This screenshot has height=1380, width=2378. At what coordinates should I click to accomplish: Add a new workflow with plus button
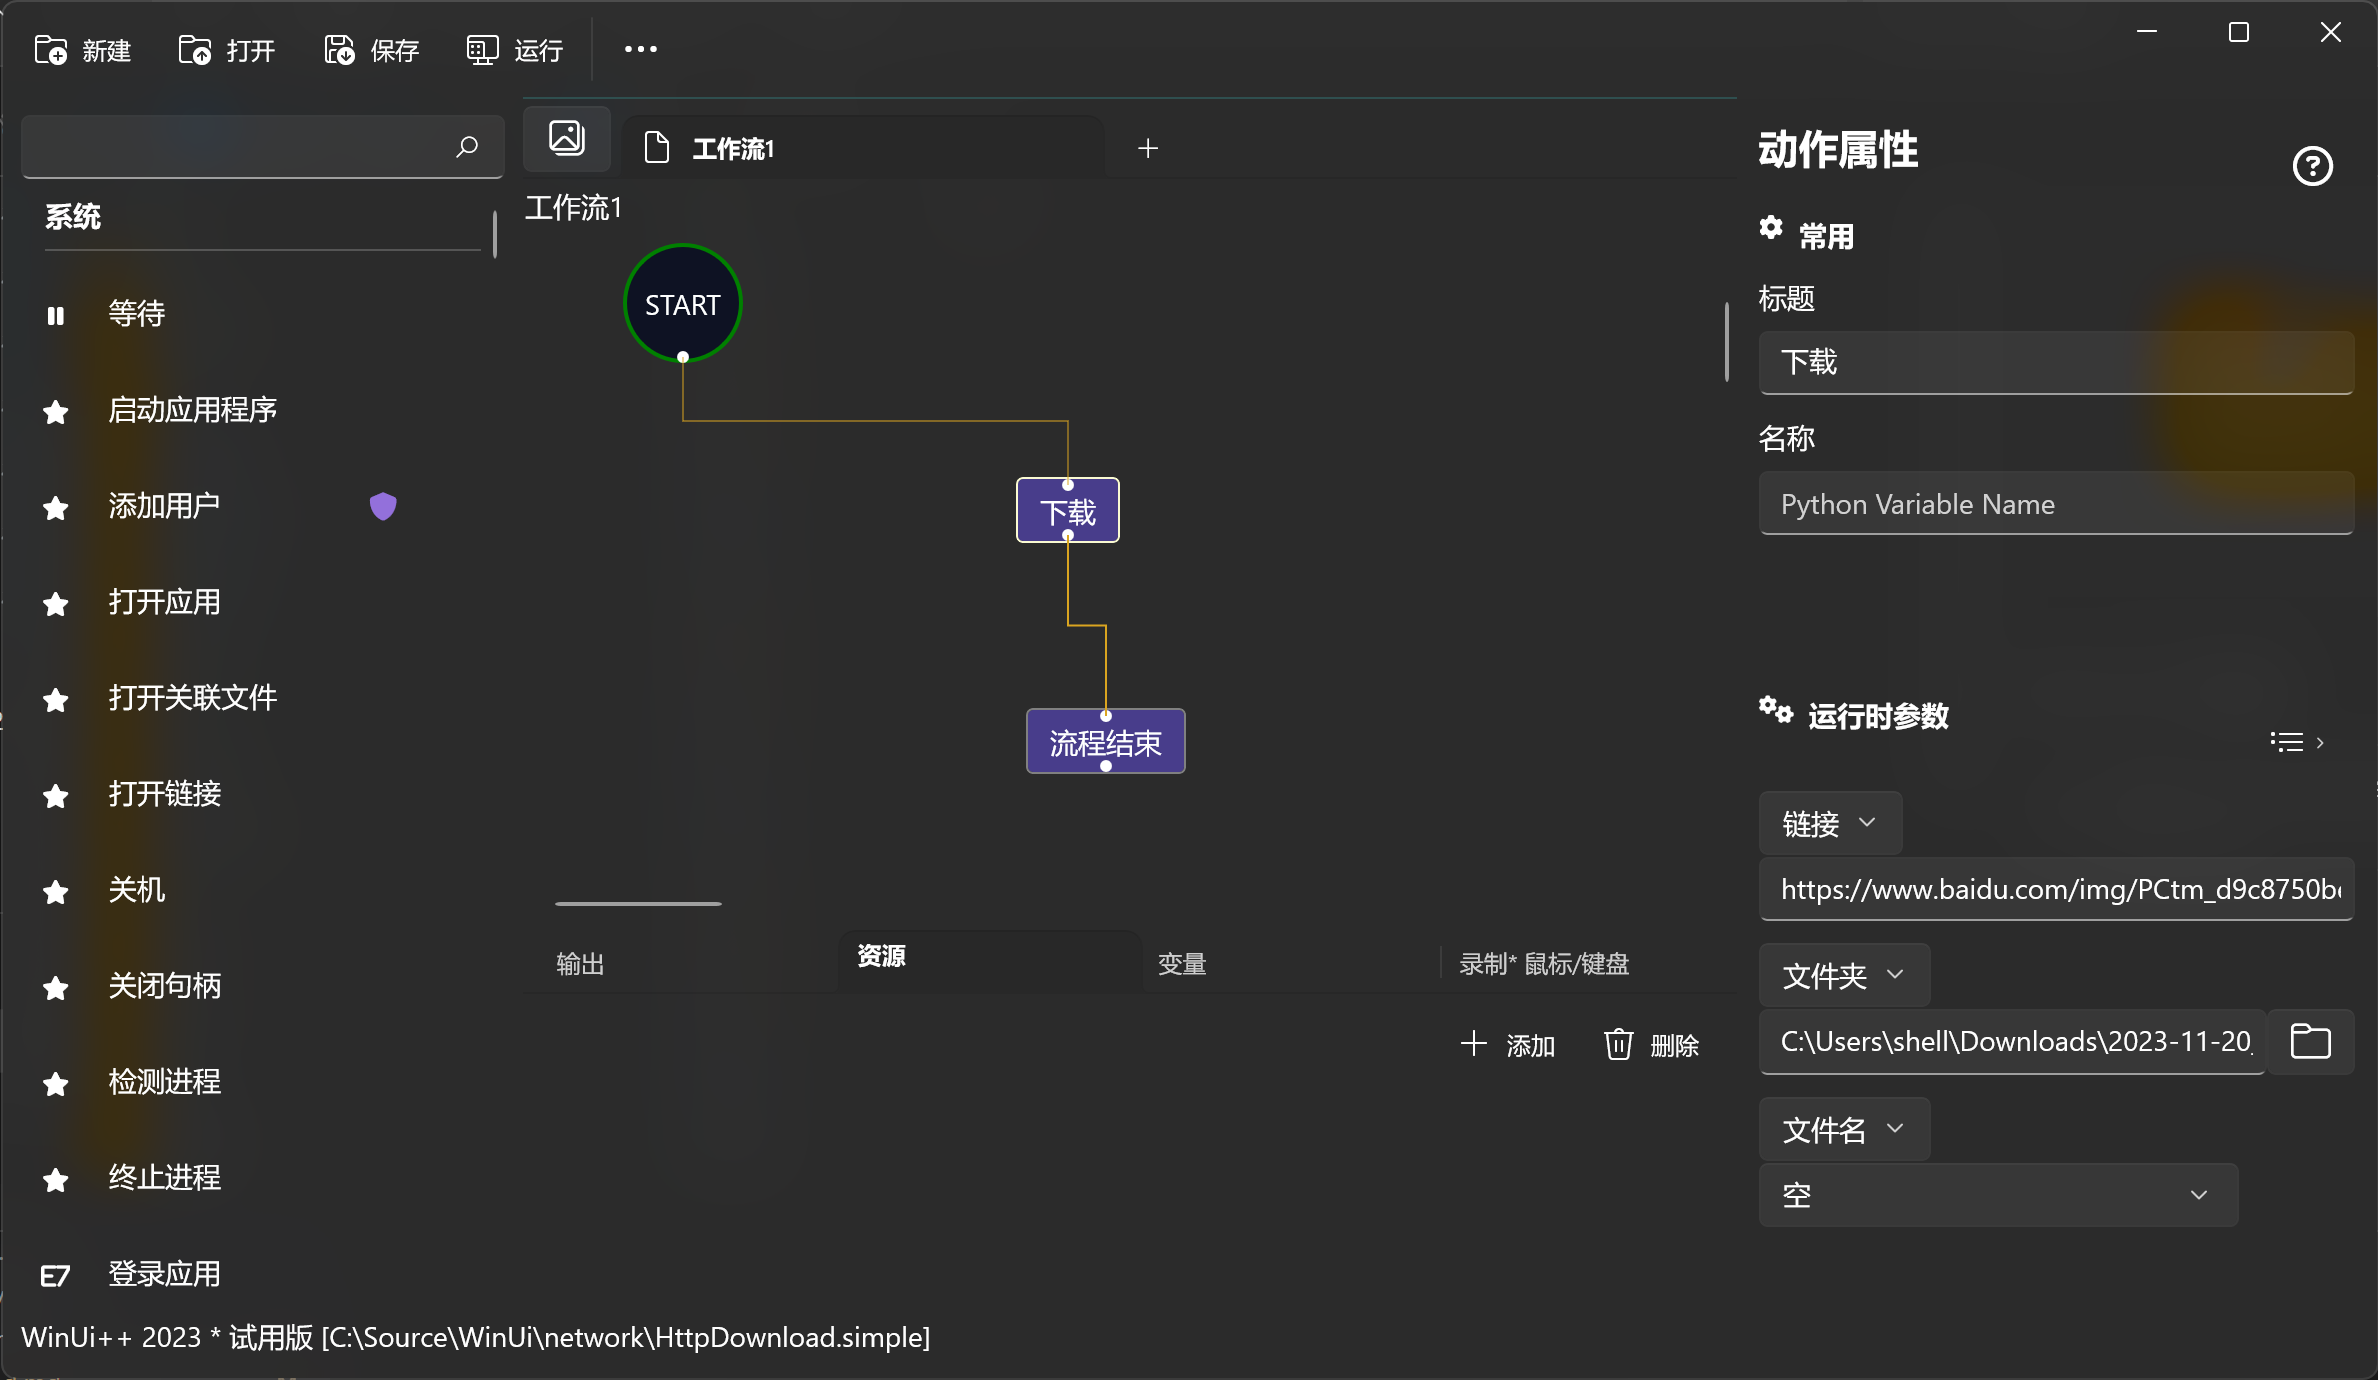(x=1147, y=148)
